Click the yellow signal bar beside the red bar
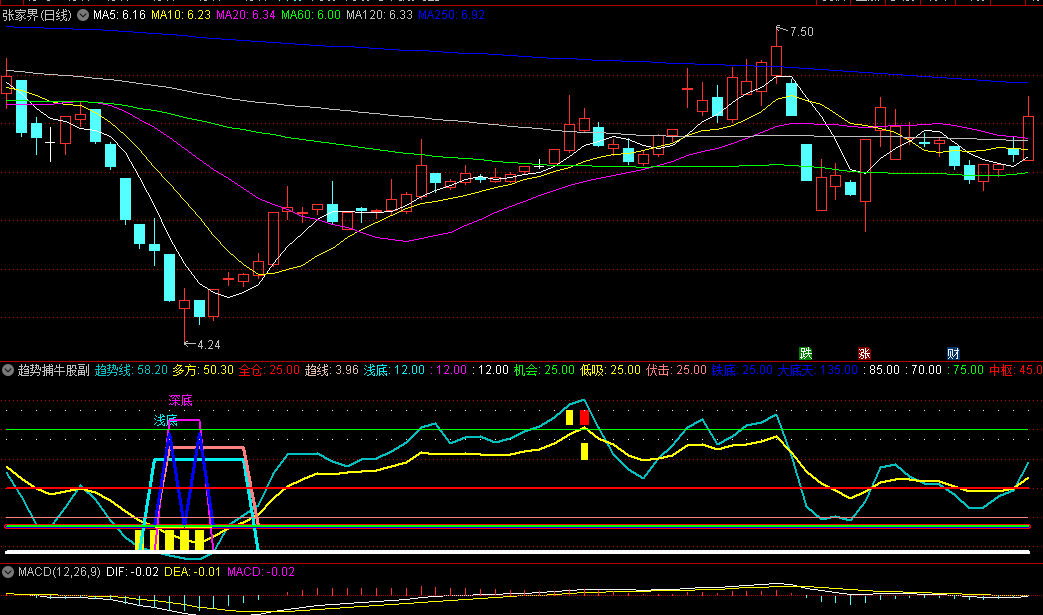This screenshot has height=615, width=1043. (x=569, y=418)
